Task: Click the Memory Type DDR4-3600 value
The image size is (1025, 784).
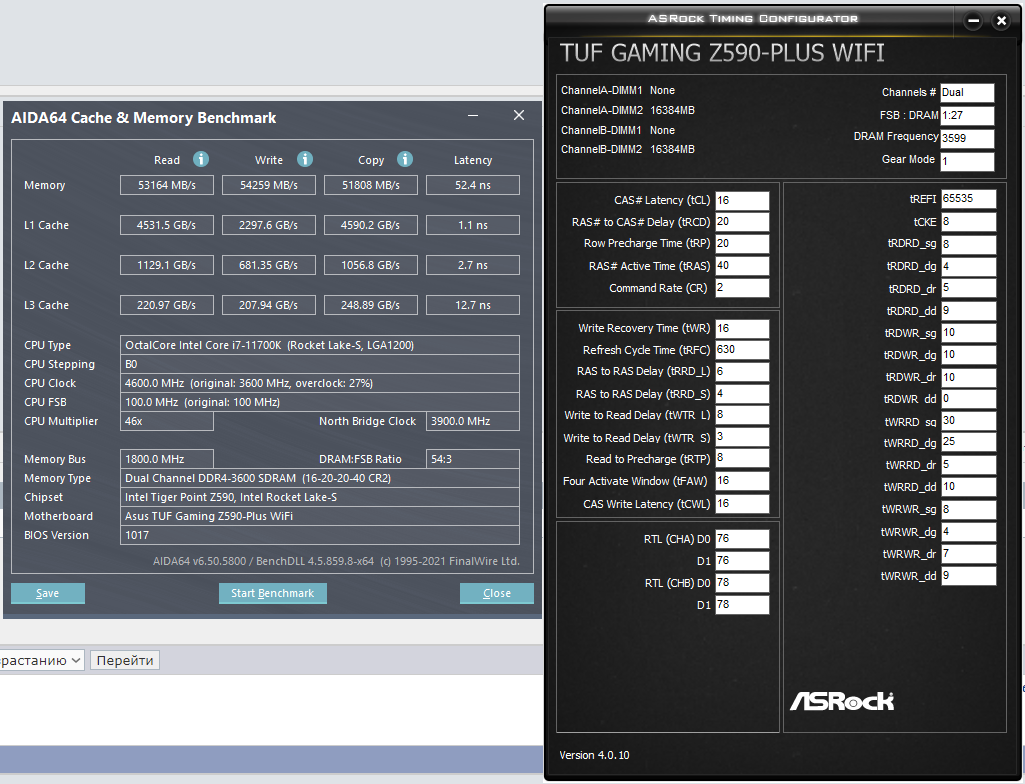Action: 320,478
